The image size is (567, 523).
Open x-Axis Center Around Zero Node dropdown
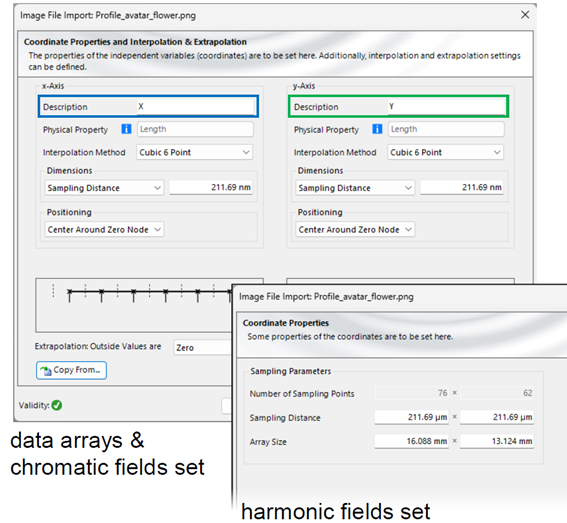click(x=104, y=229)
